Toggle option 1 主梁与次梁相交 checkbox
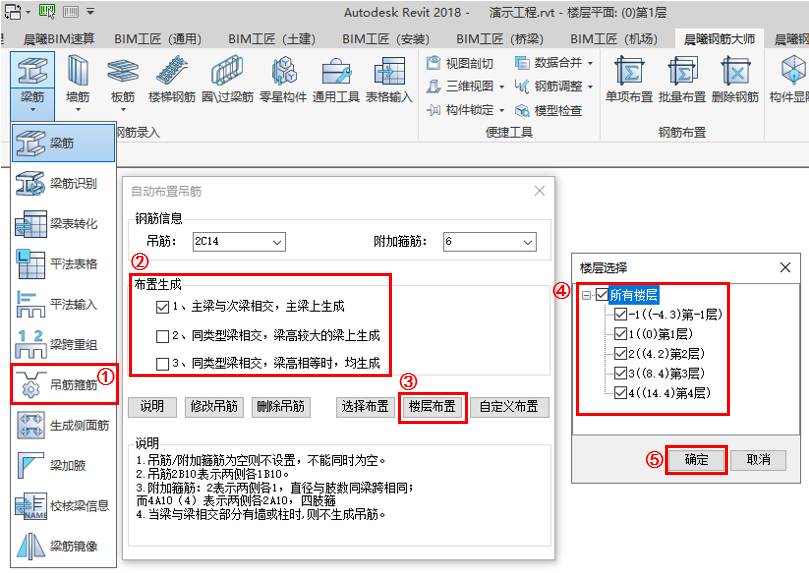The height and width of the screenshot is (573, 809). pos(162,307)
